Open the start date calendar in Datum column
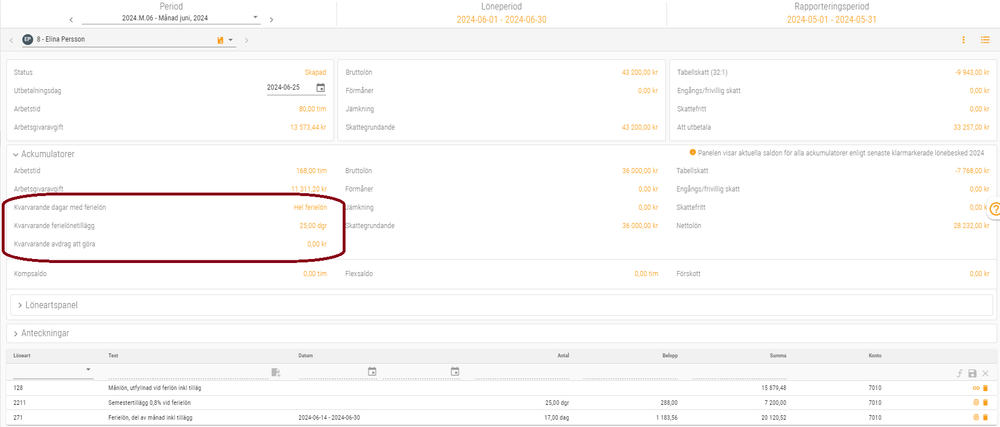Screen dimensions: 1000x427 pyautogui.click(x=372, y=371)
